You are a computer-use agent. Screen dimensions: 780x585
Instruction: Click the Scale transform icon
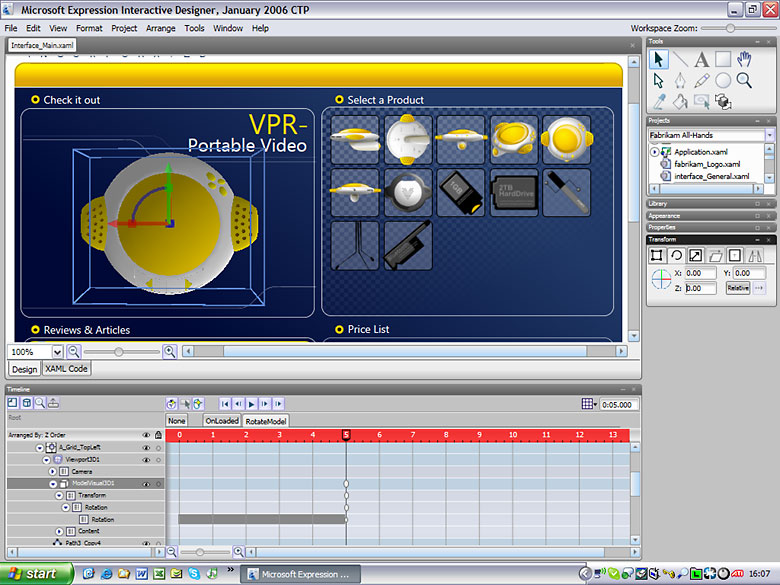click(x=696, y=256)
